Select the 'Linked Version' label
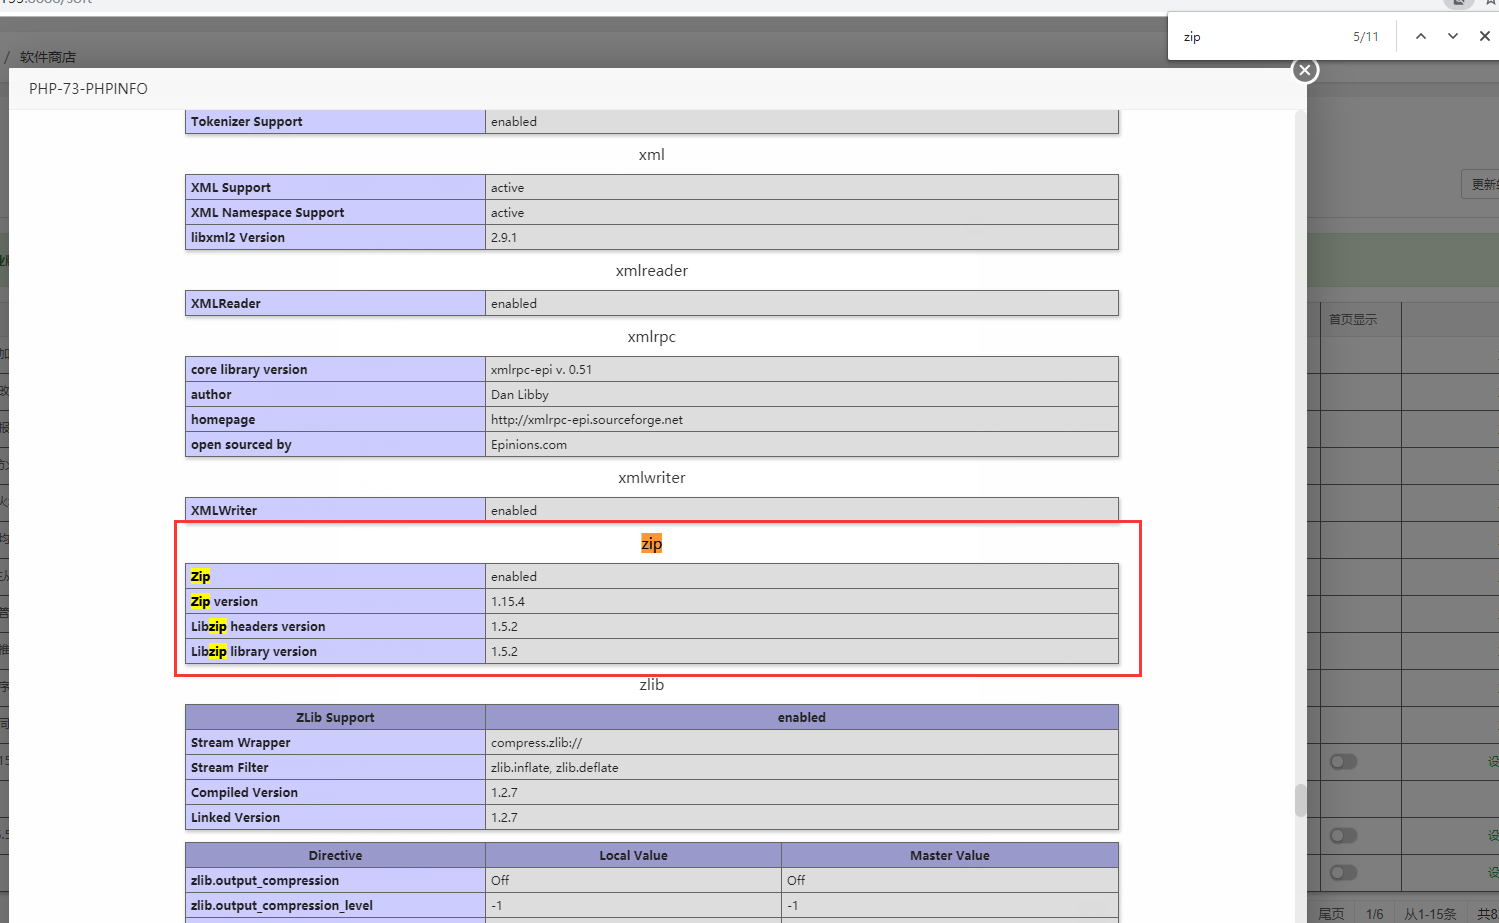The width and height of the screenshot is (1499, 923). pyautogui.click(x=235, y=818)
